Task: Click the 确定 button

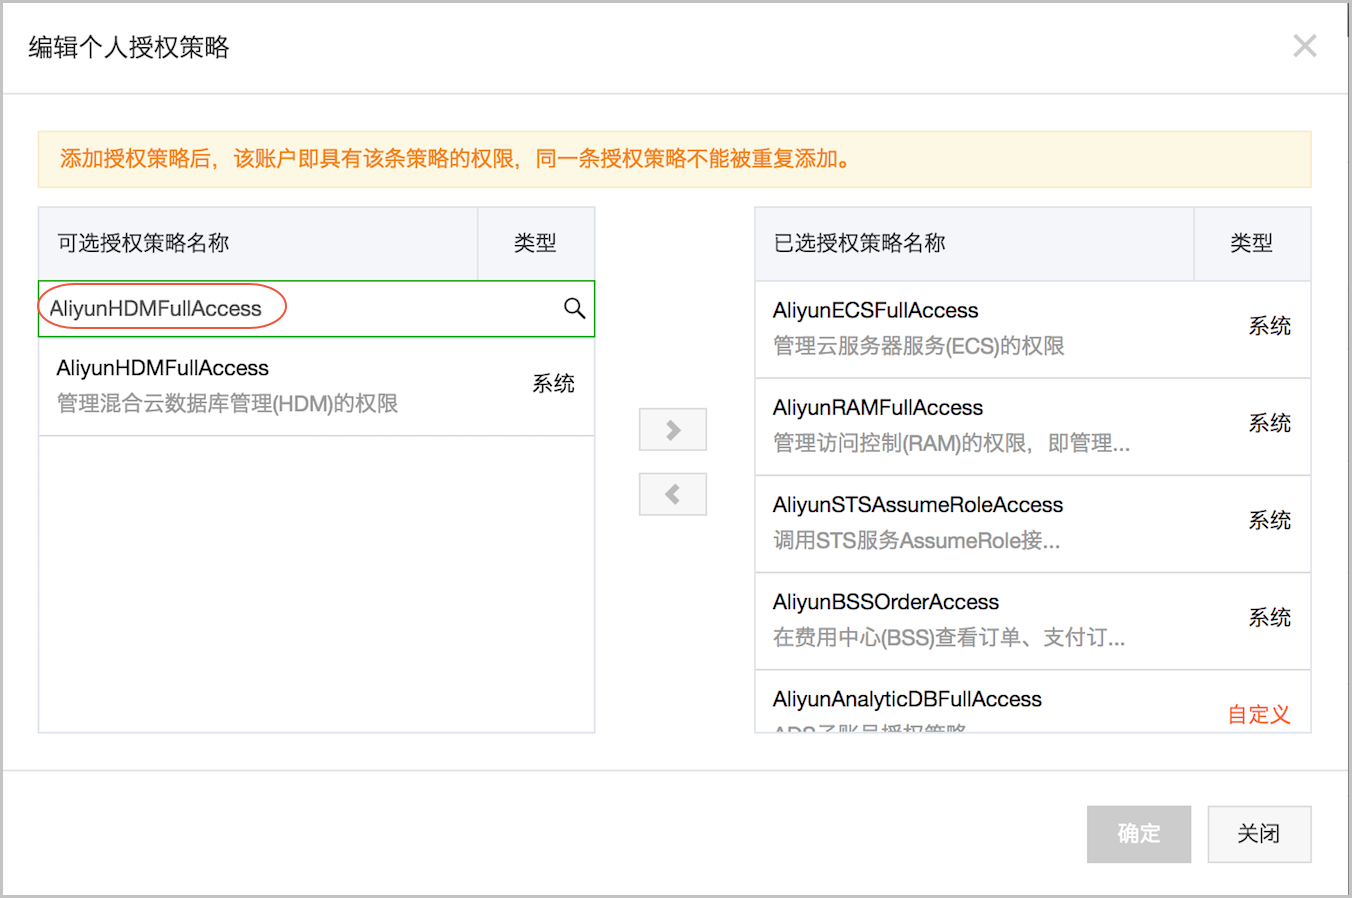Action: 1139,834
